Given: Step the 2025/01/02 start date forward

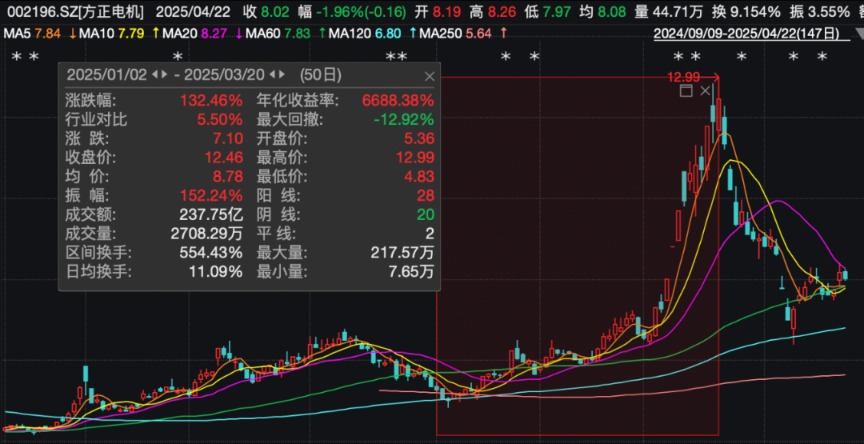Looking at the screenshot, I should [163, 75].
